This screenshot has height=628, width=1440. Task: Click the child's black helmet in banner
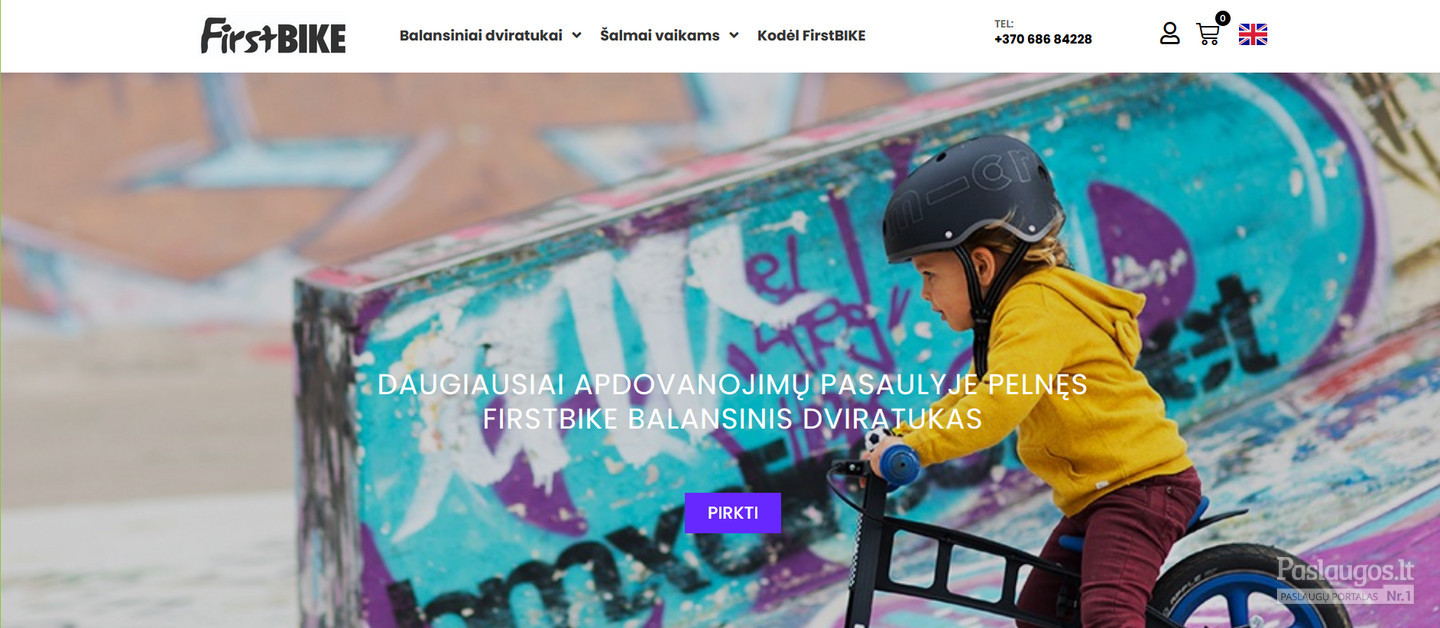(971, 197)
